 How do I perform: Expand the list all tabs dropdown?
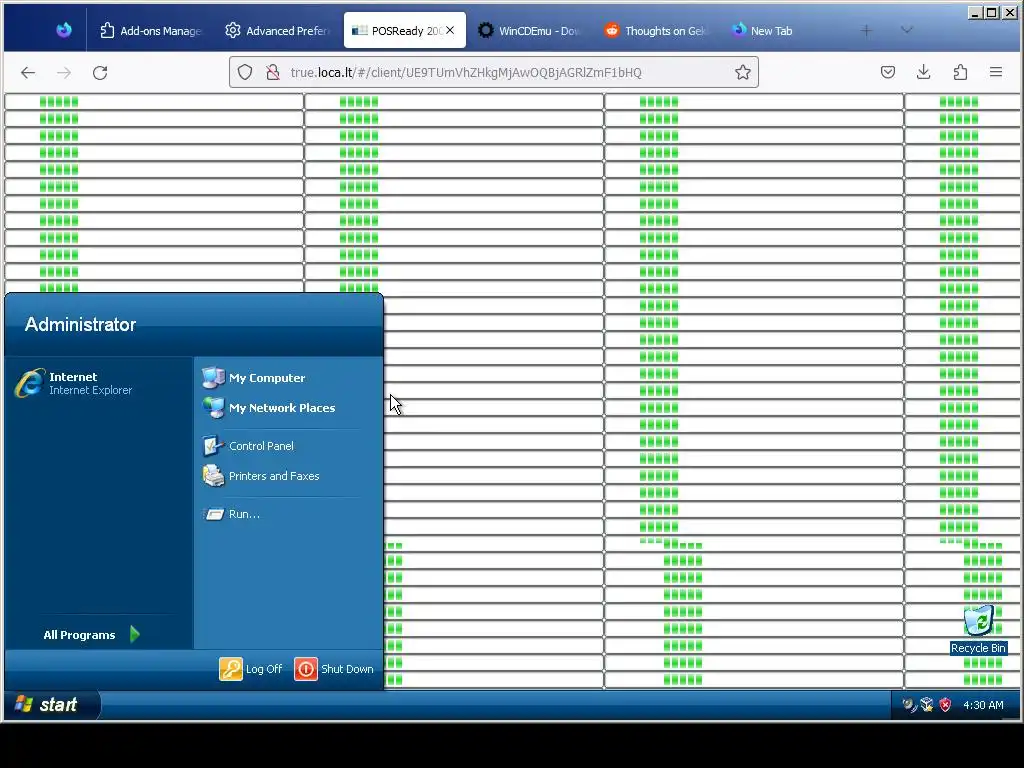pyautogui.click(x=906, y=30)
